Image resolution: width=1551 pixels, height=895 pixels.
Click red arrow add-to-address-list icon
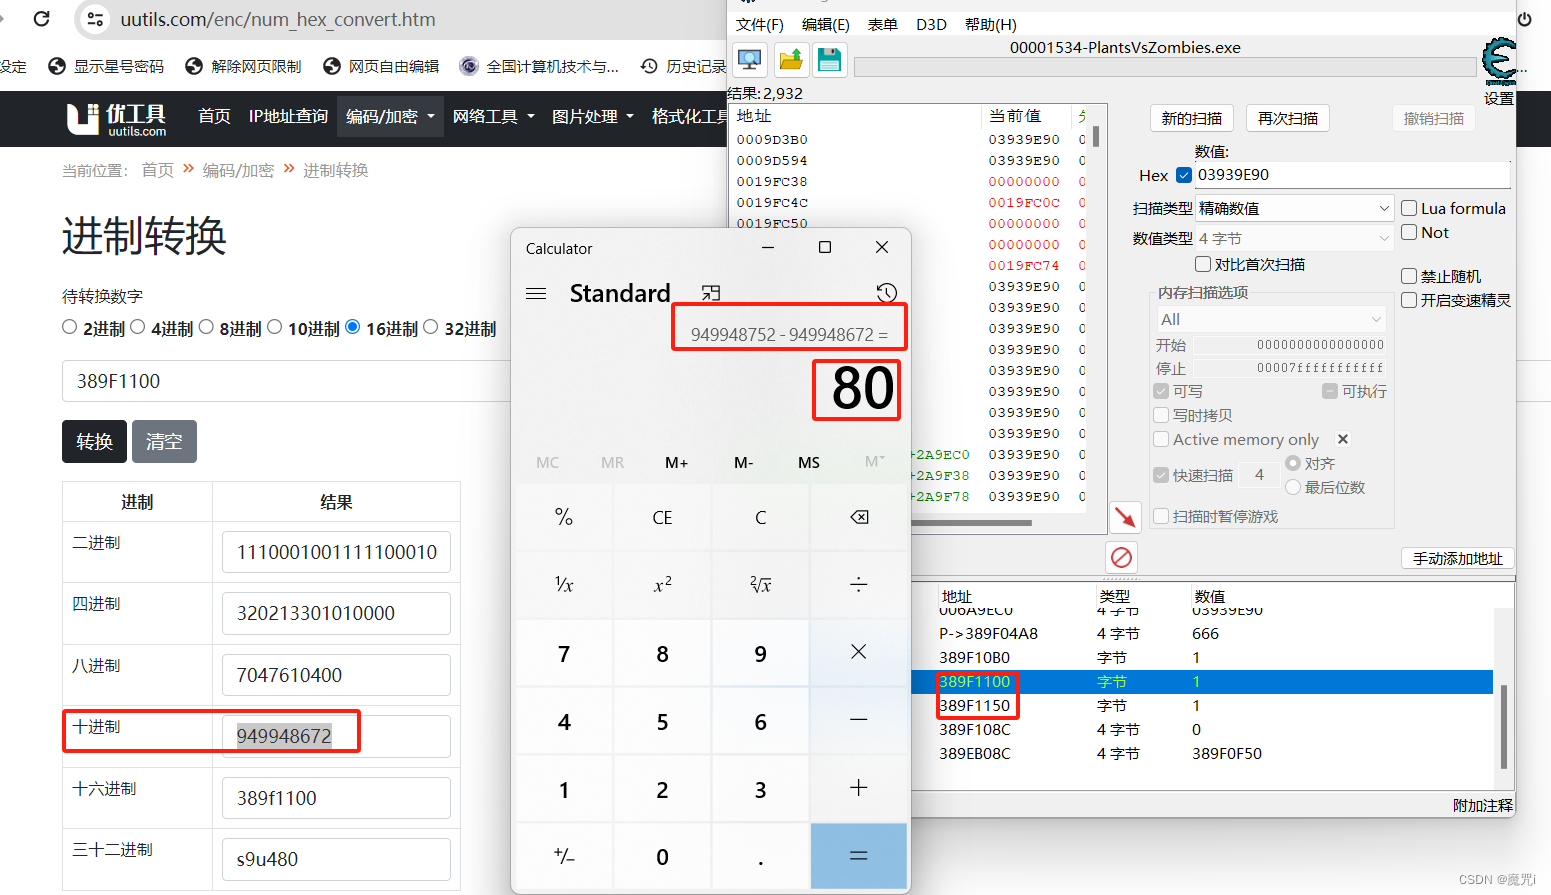(1125, 517)
